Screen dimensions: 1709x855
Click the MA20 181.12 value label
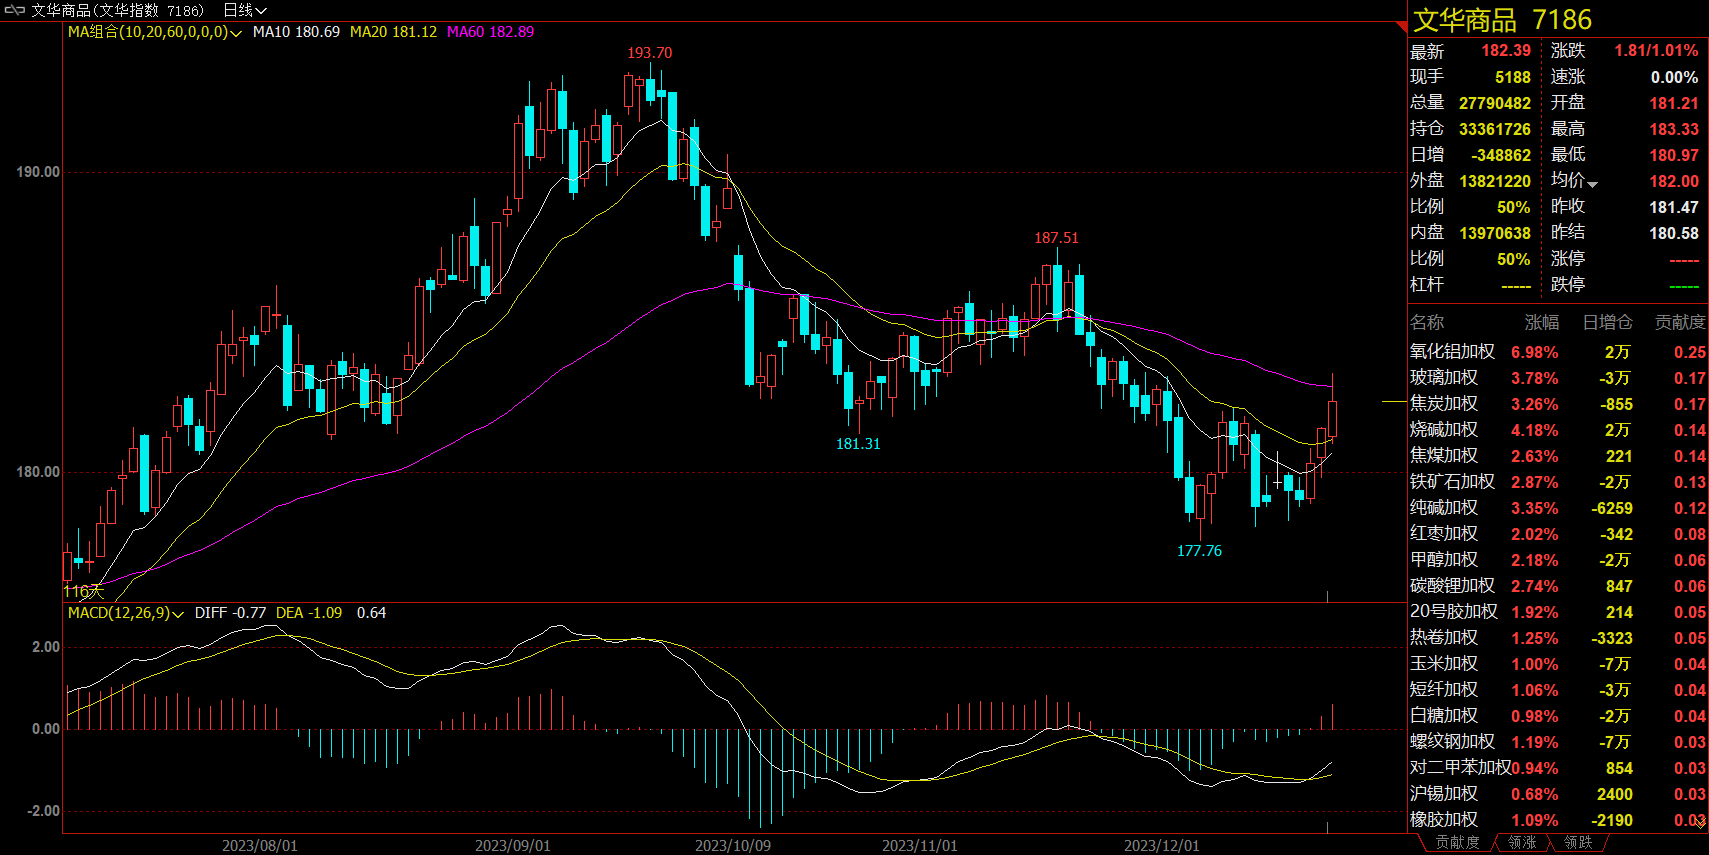393,32
